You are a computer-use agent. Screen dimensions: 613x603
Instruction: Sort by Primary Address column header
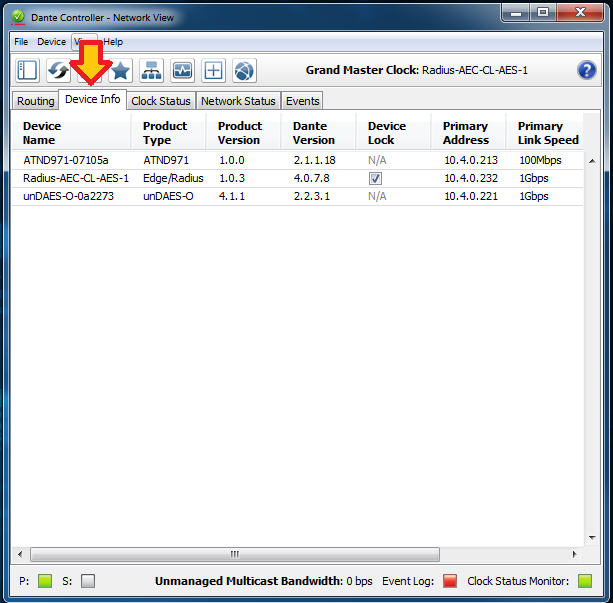click(x=469, y=133)
